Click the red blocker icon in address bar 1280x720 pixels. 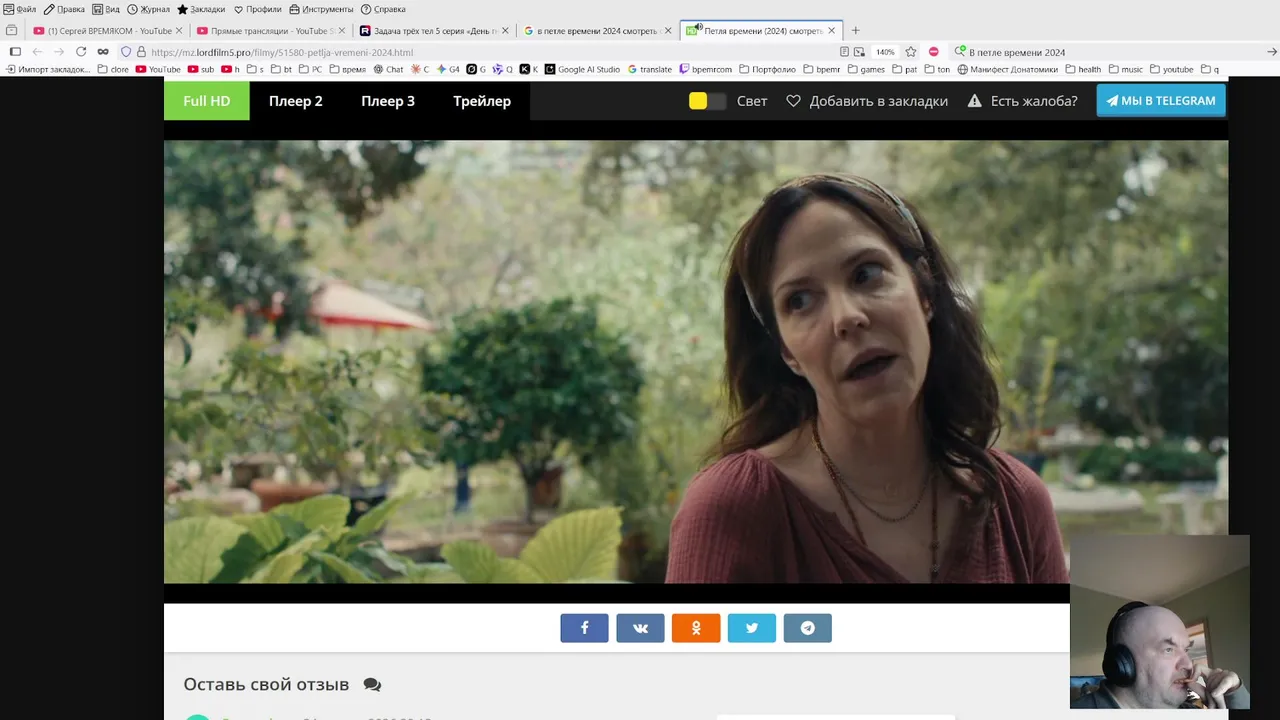click(x=933, y=52)
